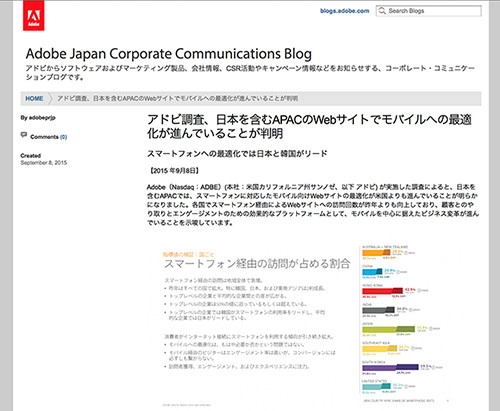This screenshot has width=500, height=411.
Task: Click the smartphone visit share infographic
Action: point(305,325)
